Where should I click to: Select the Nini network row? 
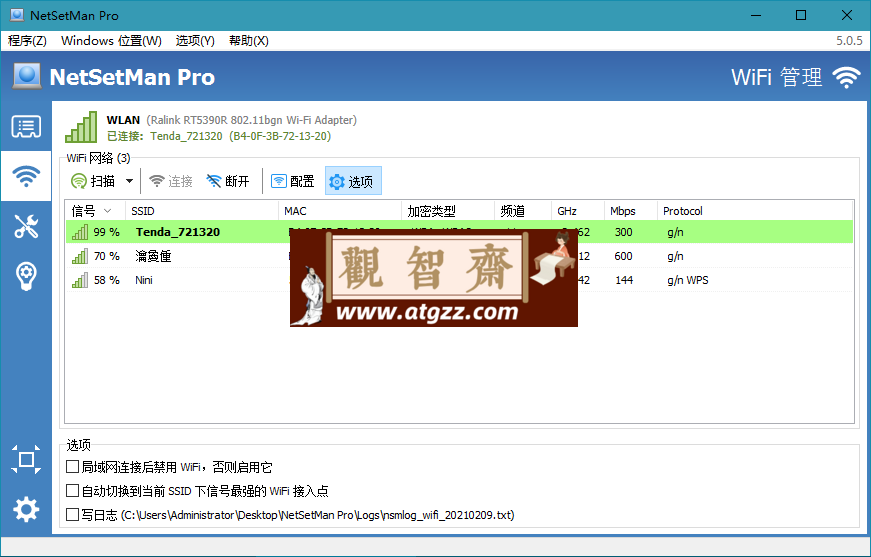click(x=459, y=280)
